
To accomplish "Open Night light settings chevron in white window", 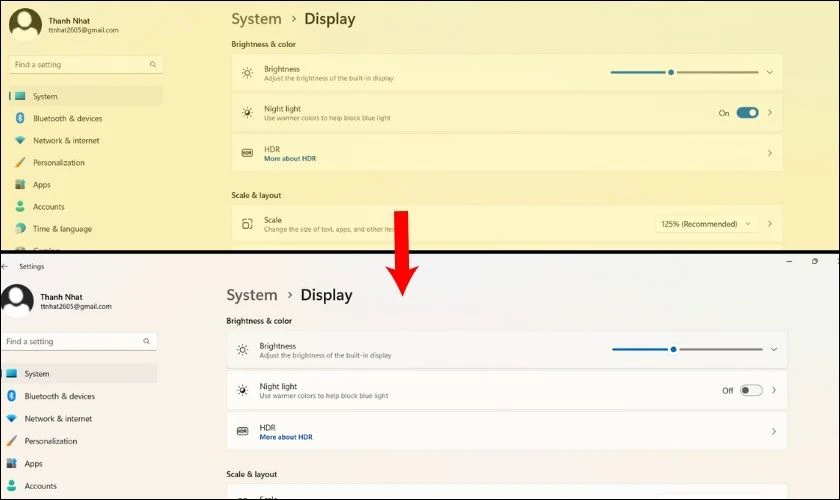I will pyautogui.click(x=774, y=390).
